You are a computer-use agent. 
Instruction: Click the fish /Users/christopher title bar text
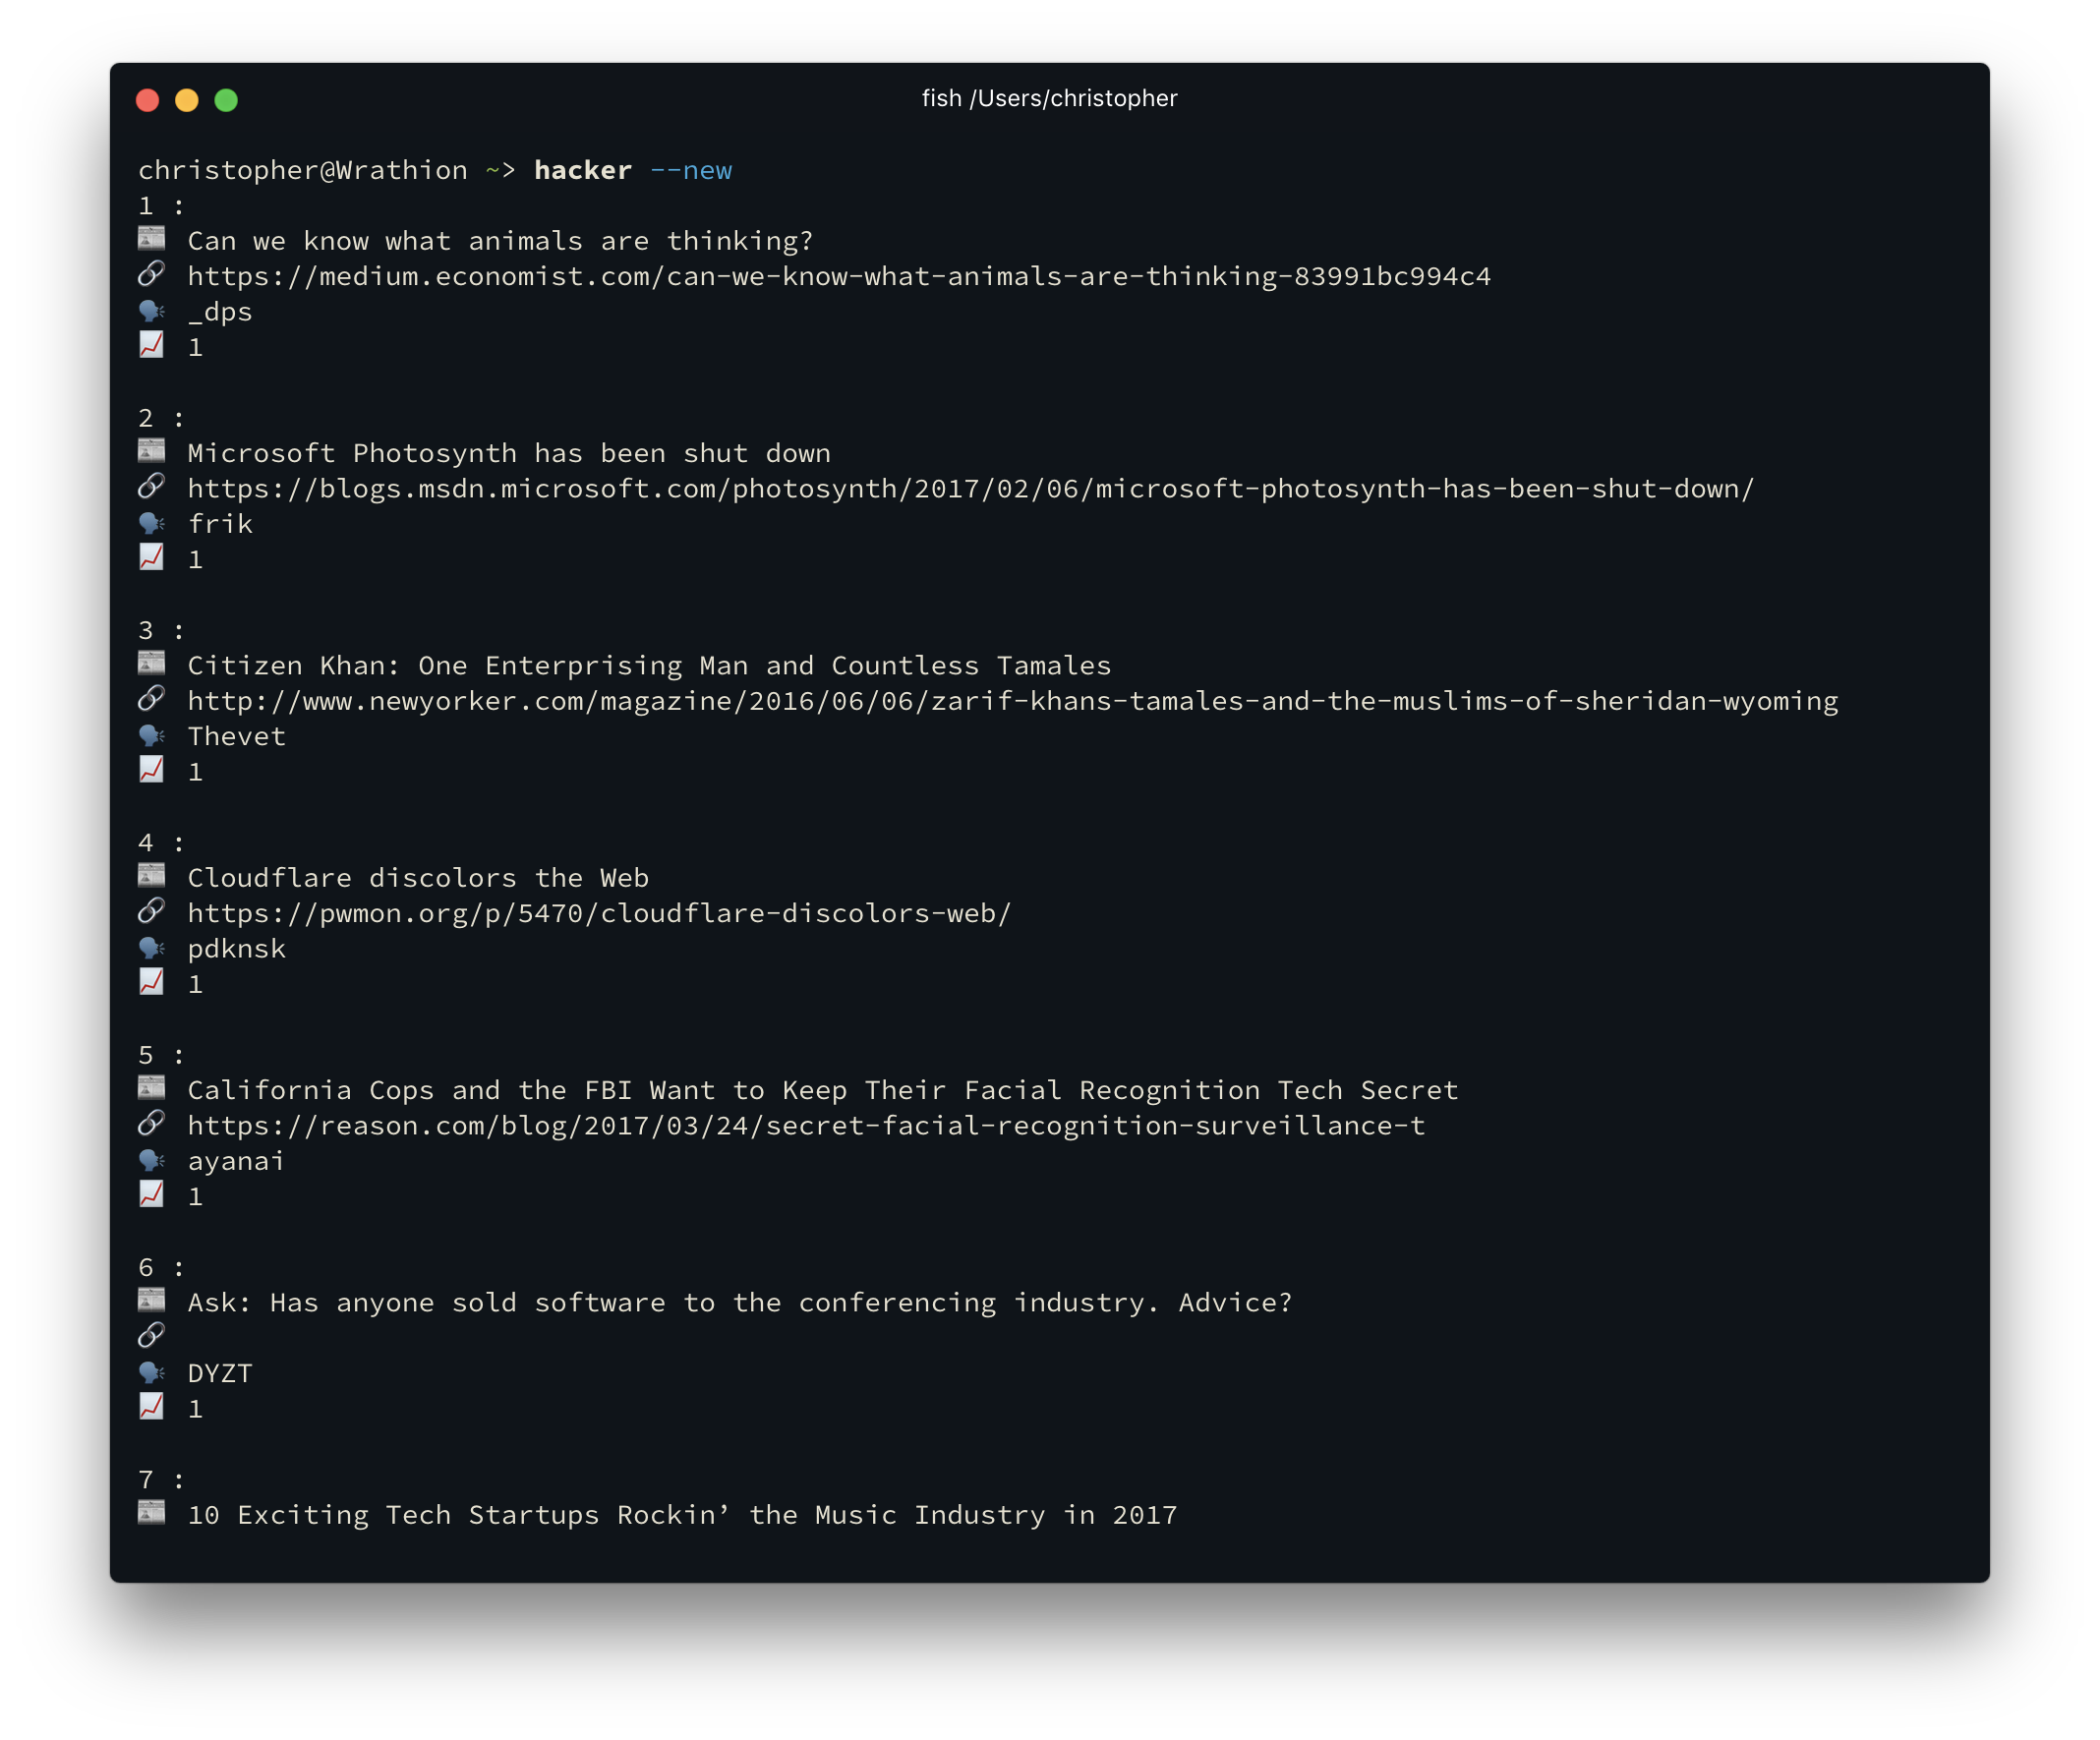tap(1050, 98)
